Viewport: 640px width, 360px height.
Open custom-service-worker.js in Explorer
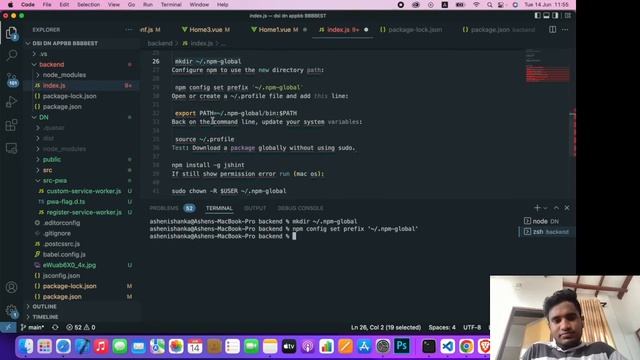click(84, 191)
